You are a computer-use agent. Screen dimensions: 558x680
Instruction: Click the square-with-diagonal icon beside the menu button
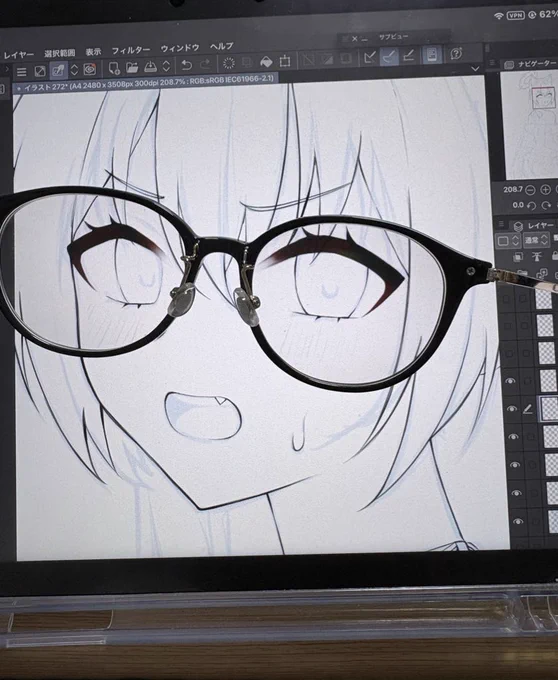[x=40, y=71]
